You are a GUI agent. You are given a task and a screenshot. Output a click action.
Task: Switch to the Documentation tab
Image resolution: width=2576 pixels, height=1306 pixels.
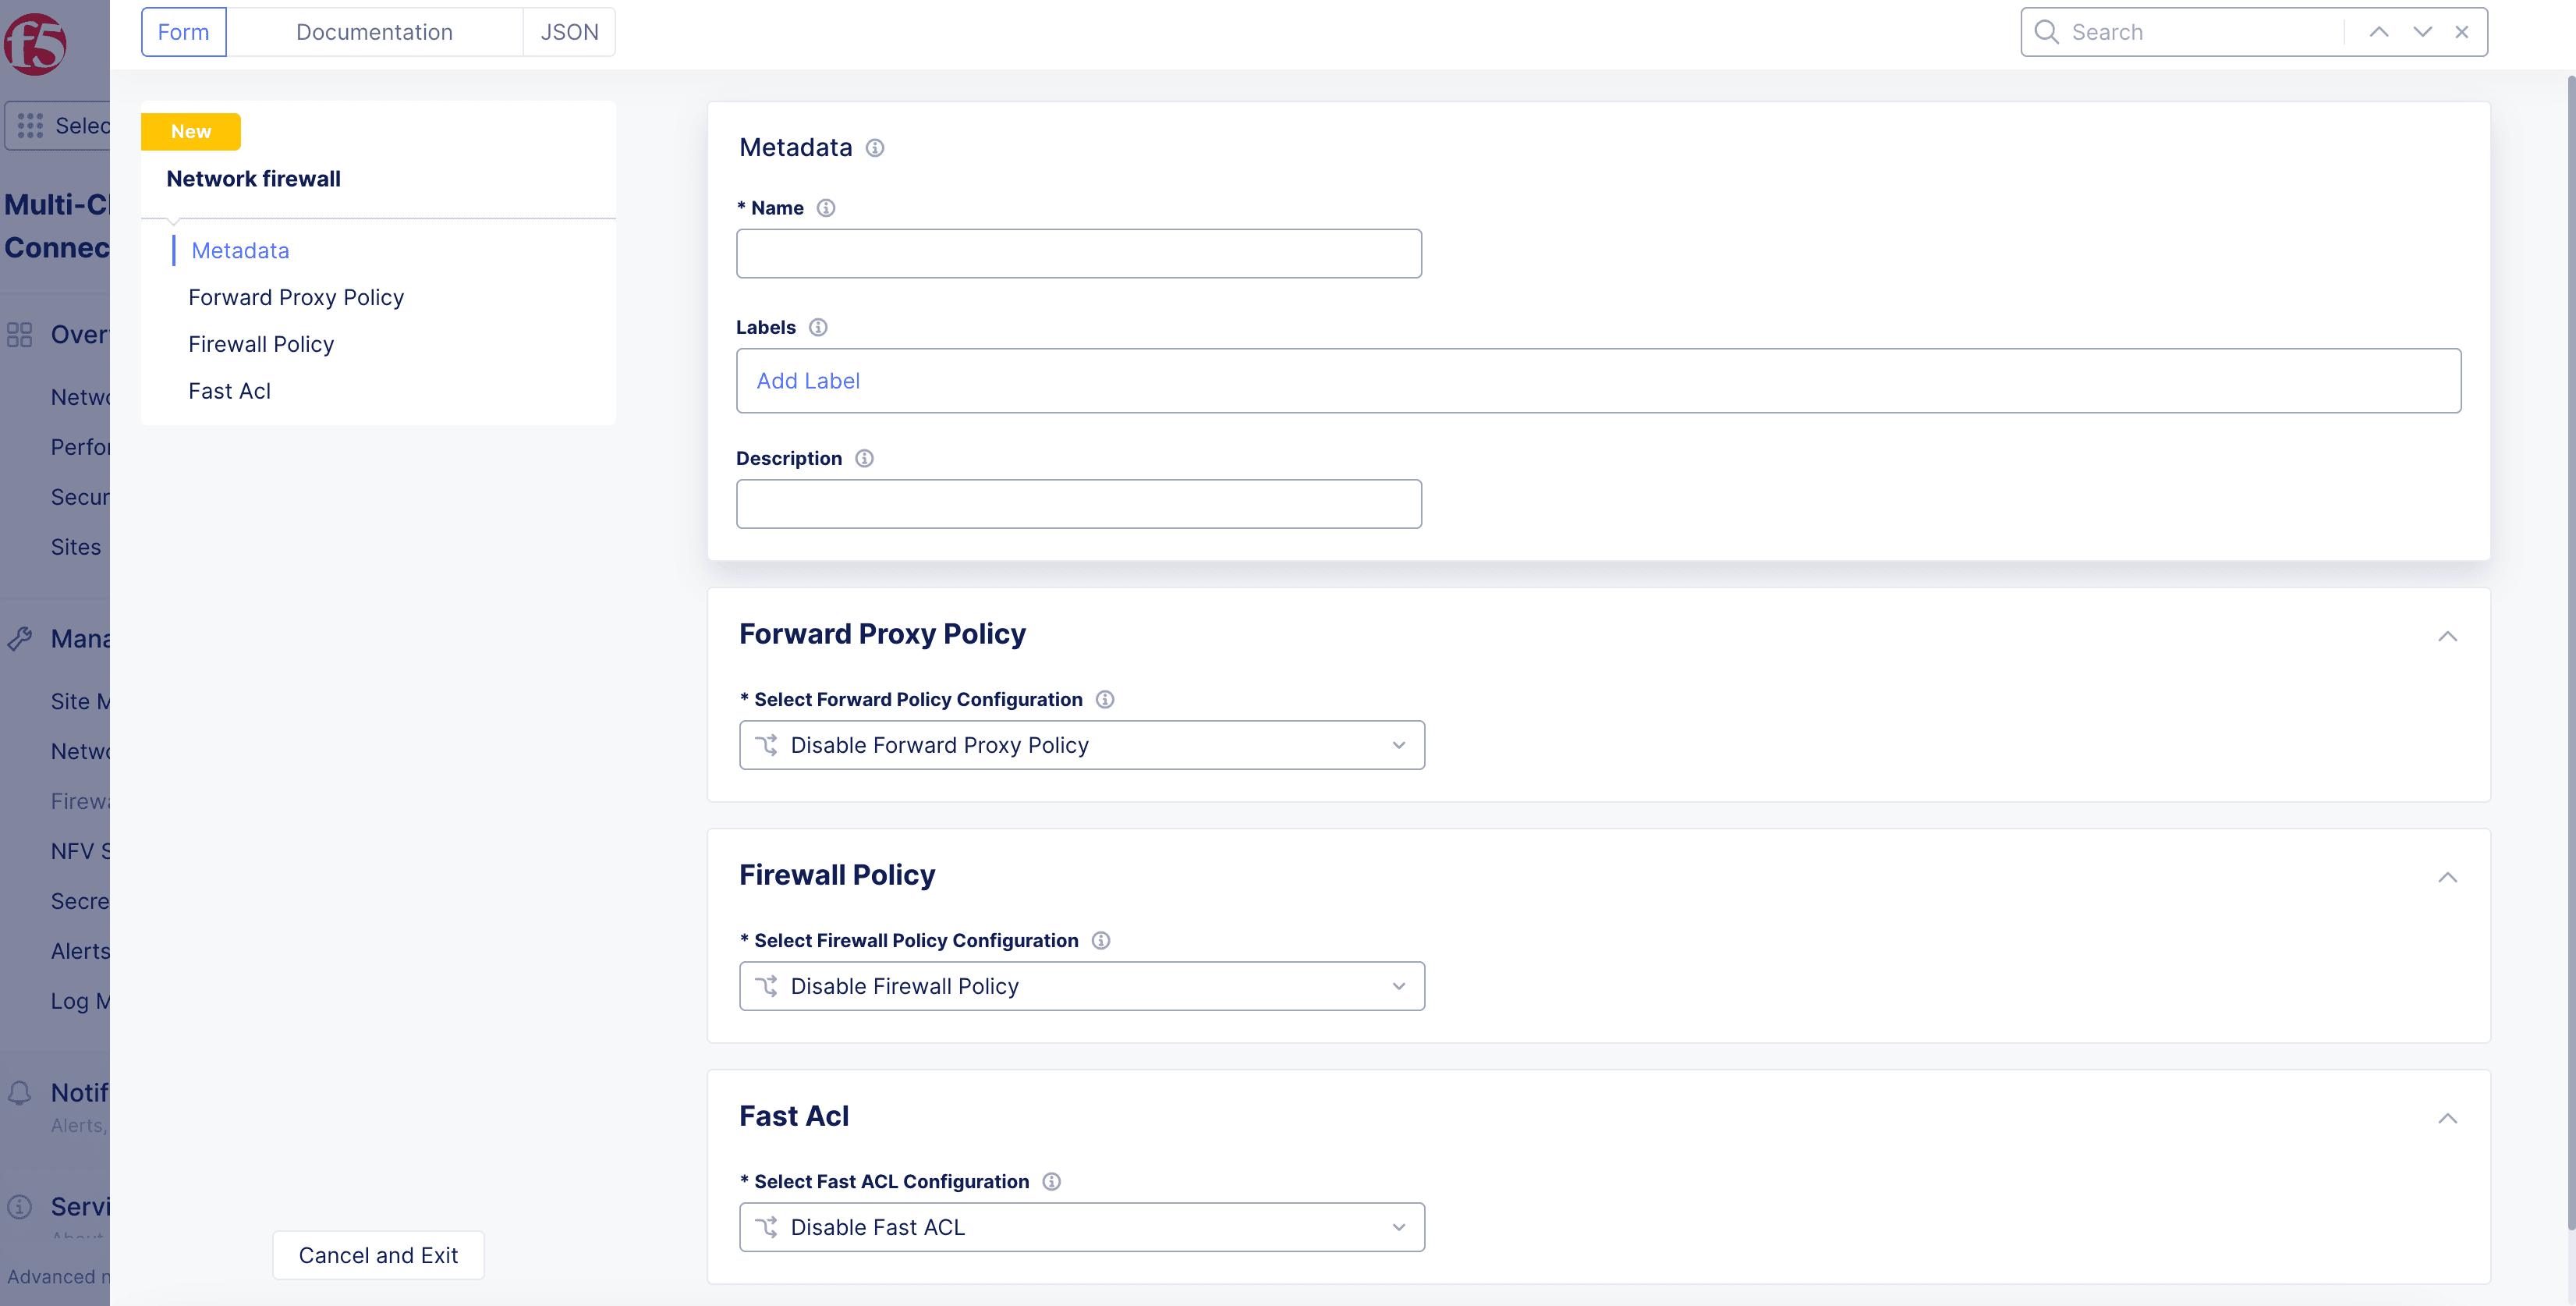coord(374,32)
